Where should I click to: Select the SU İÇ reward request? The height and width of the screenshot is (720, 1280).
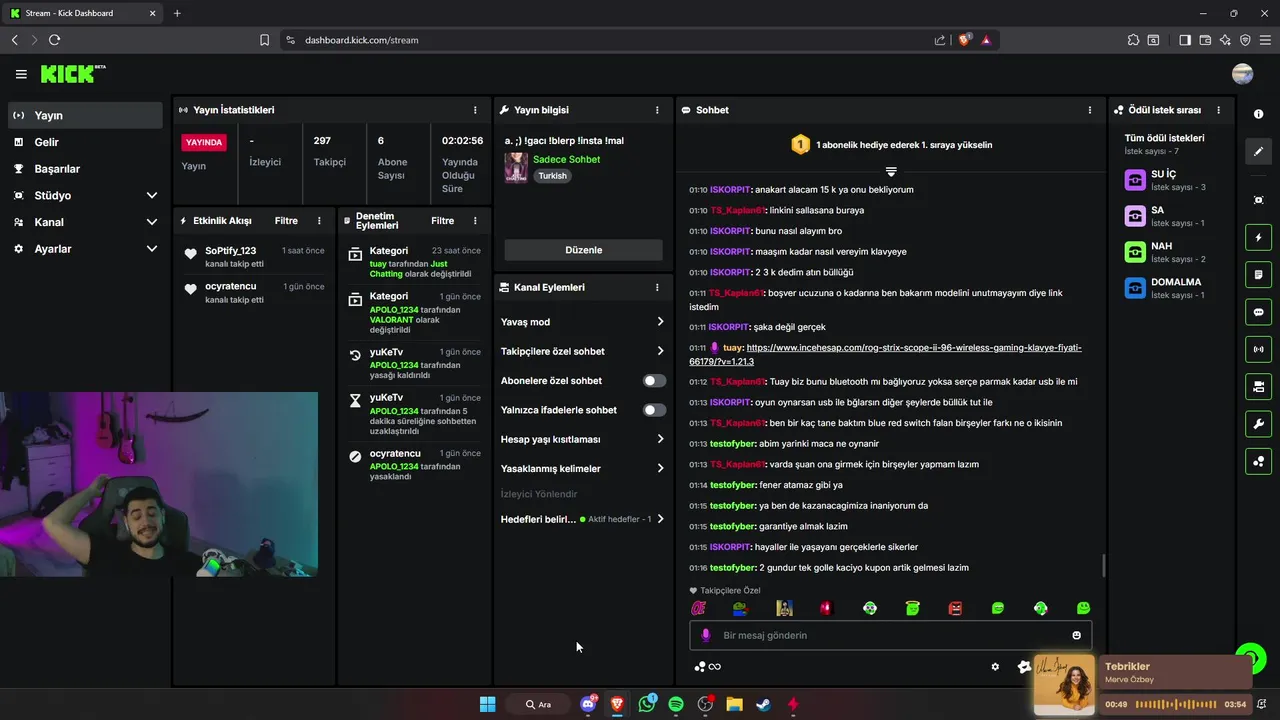point(1167,180)
